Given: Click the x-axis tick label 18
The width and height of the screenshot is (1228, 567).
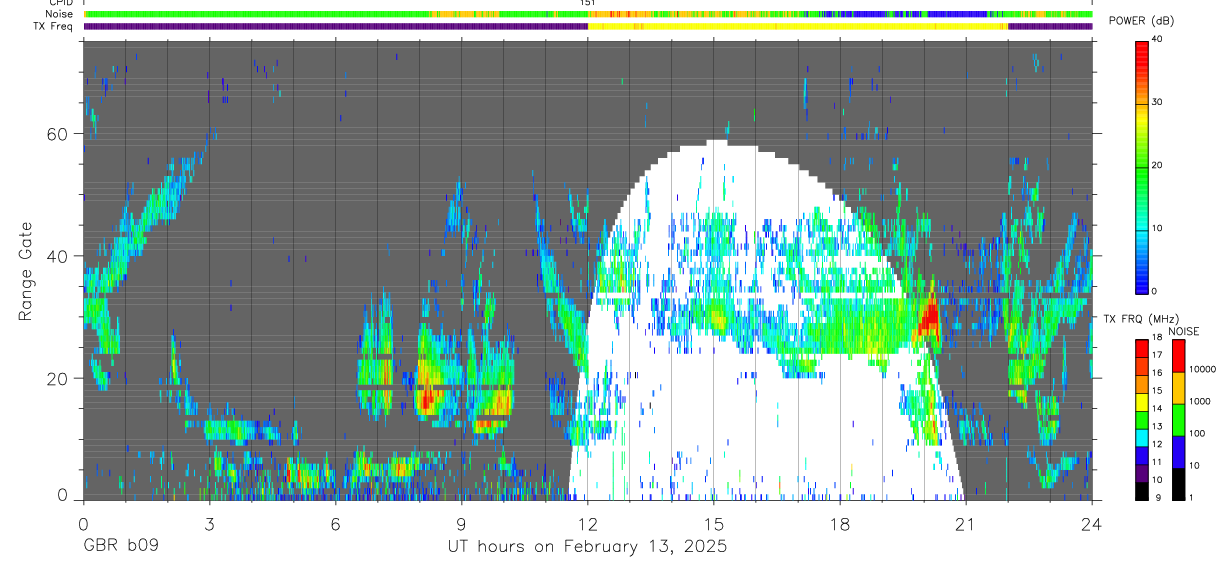Looking at the screenshot, I should tap(840, 523).
